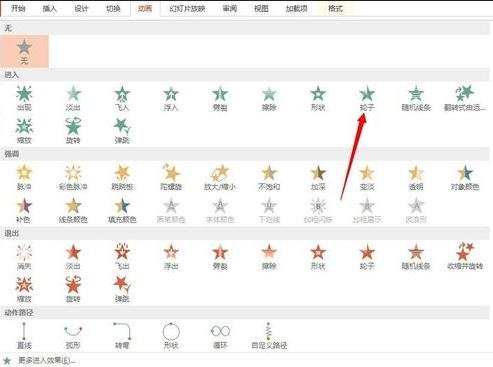The height and width of the screenshot is (367, 493).
Task: Apply the 随机线条 entrance effect
Action: point(416,98)
